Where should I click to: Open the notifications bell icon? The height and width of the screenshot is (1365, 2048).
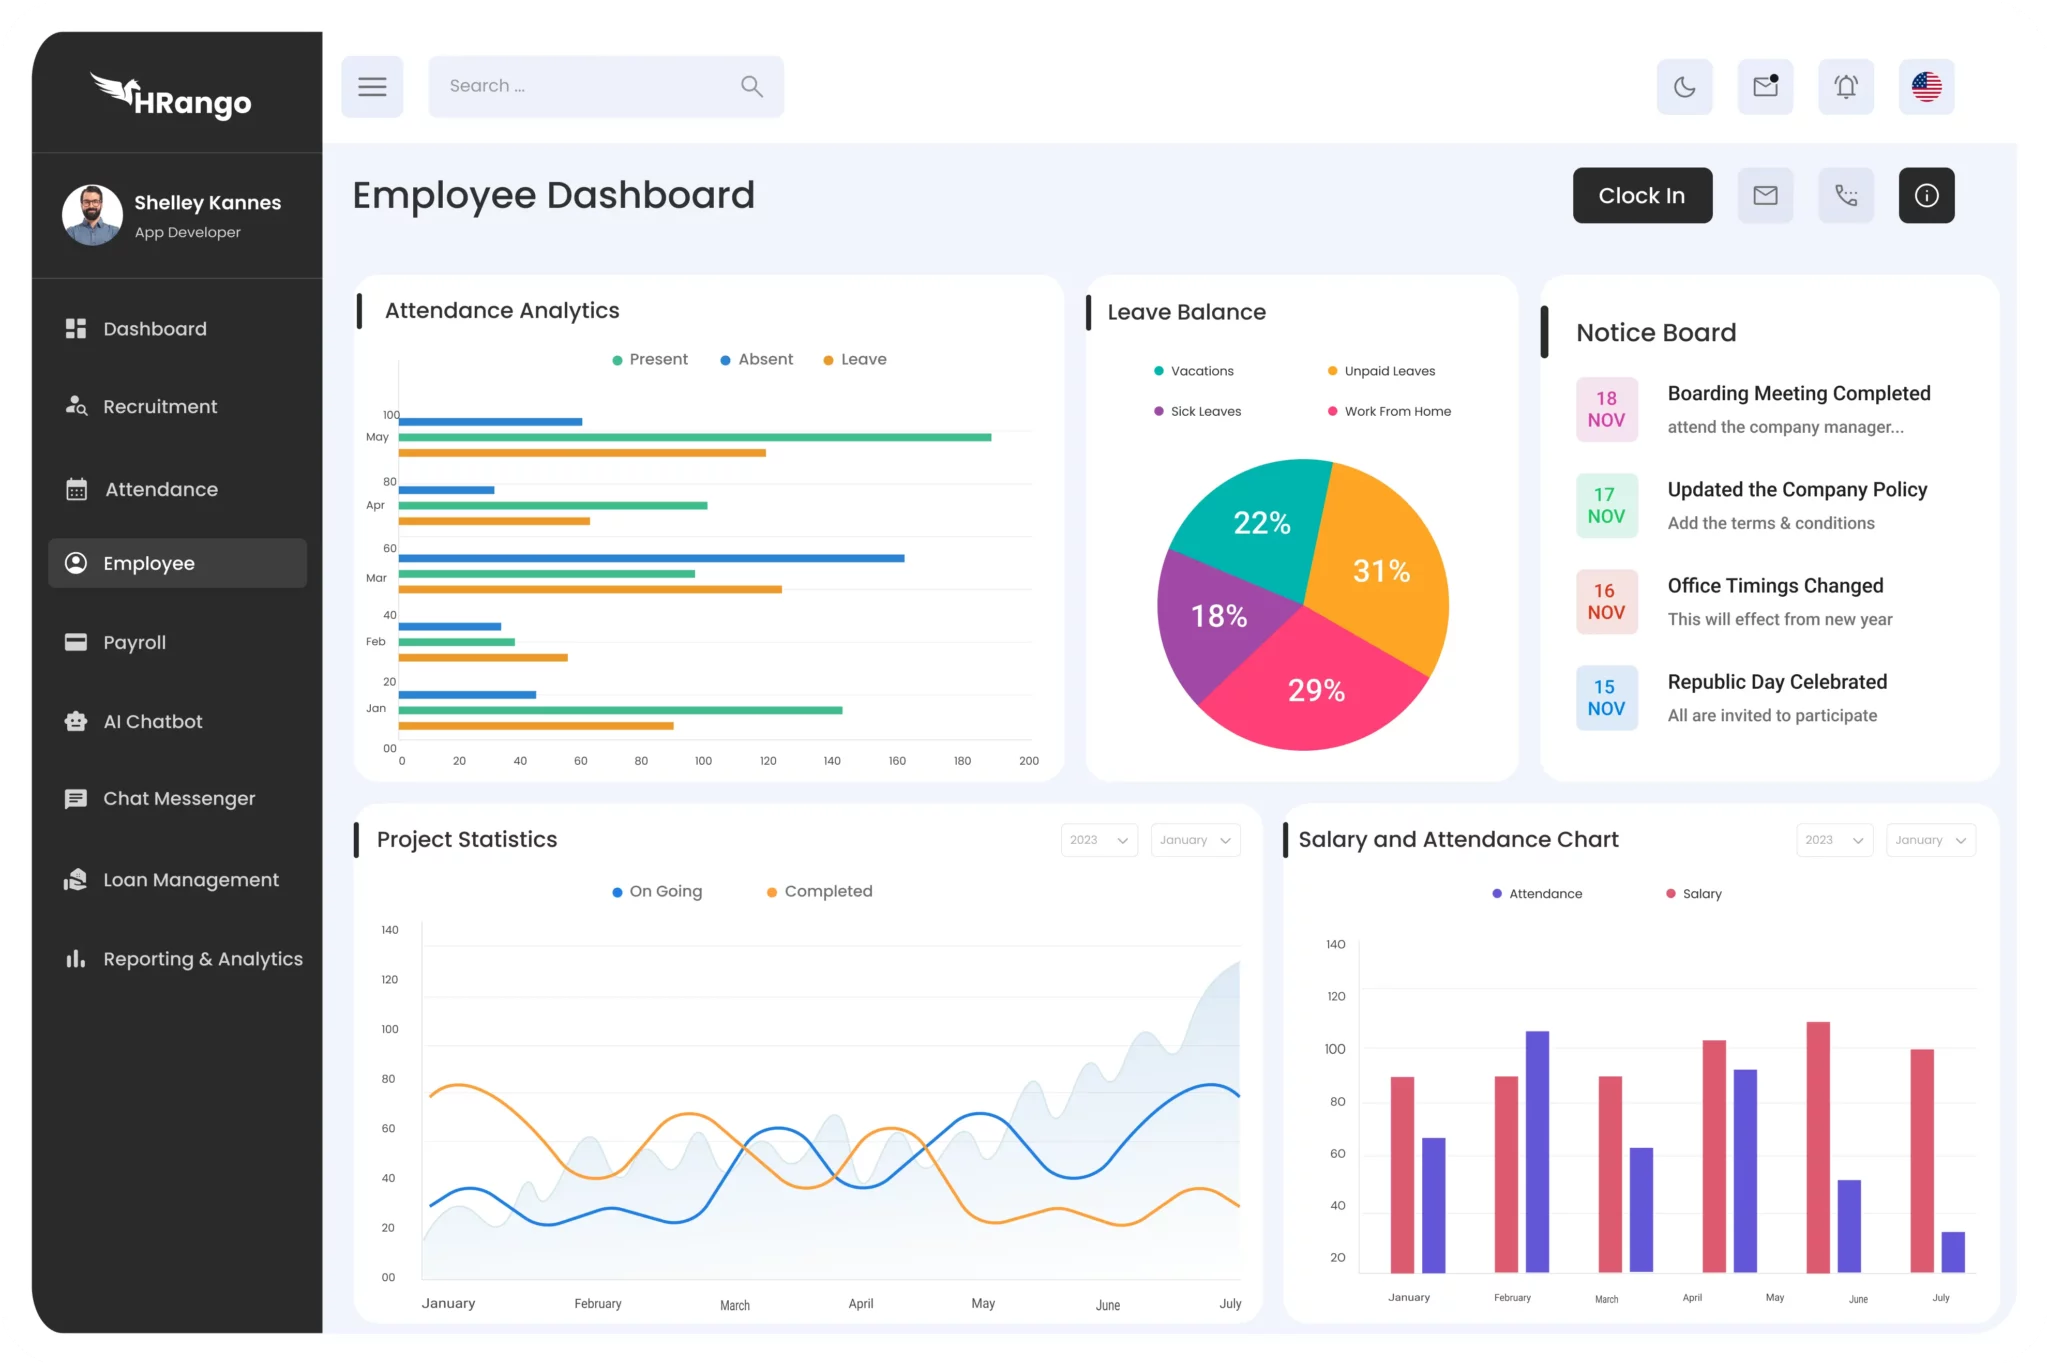coord(1845,87)
